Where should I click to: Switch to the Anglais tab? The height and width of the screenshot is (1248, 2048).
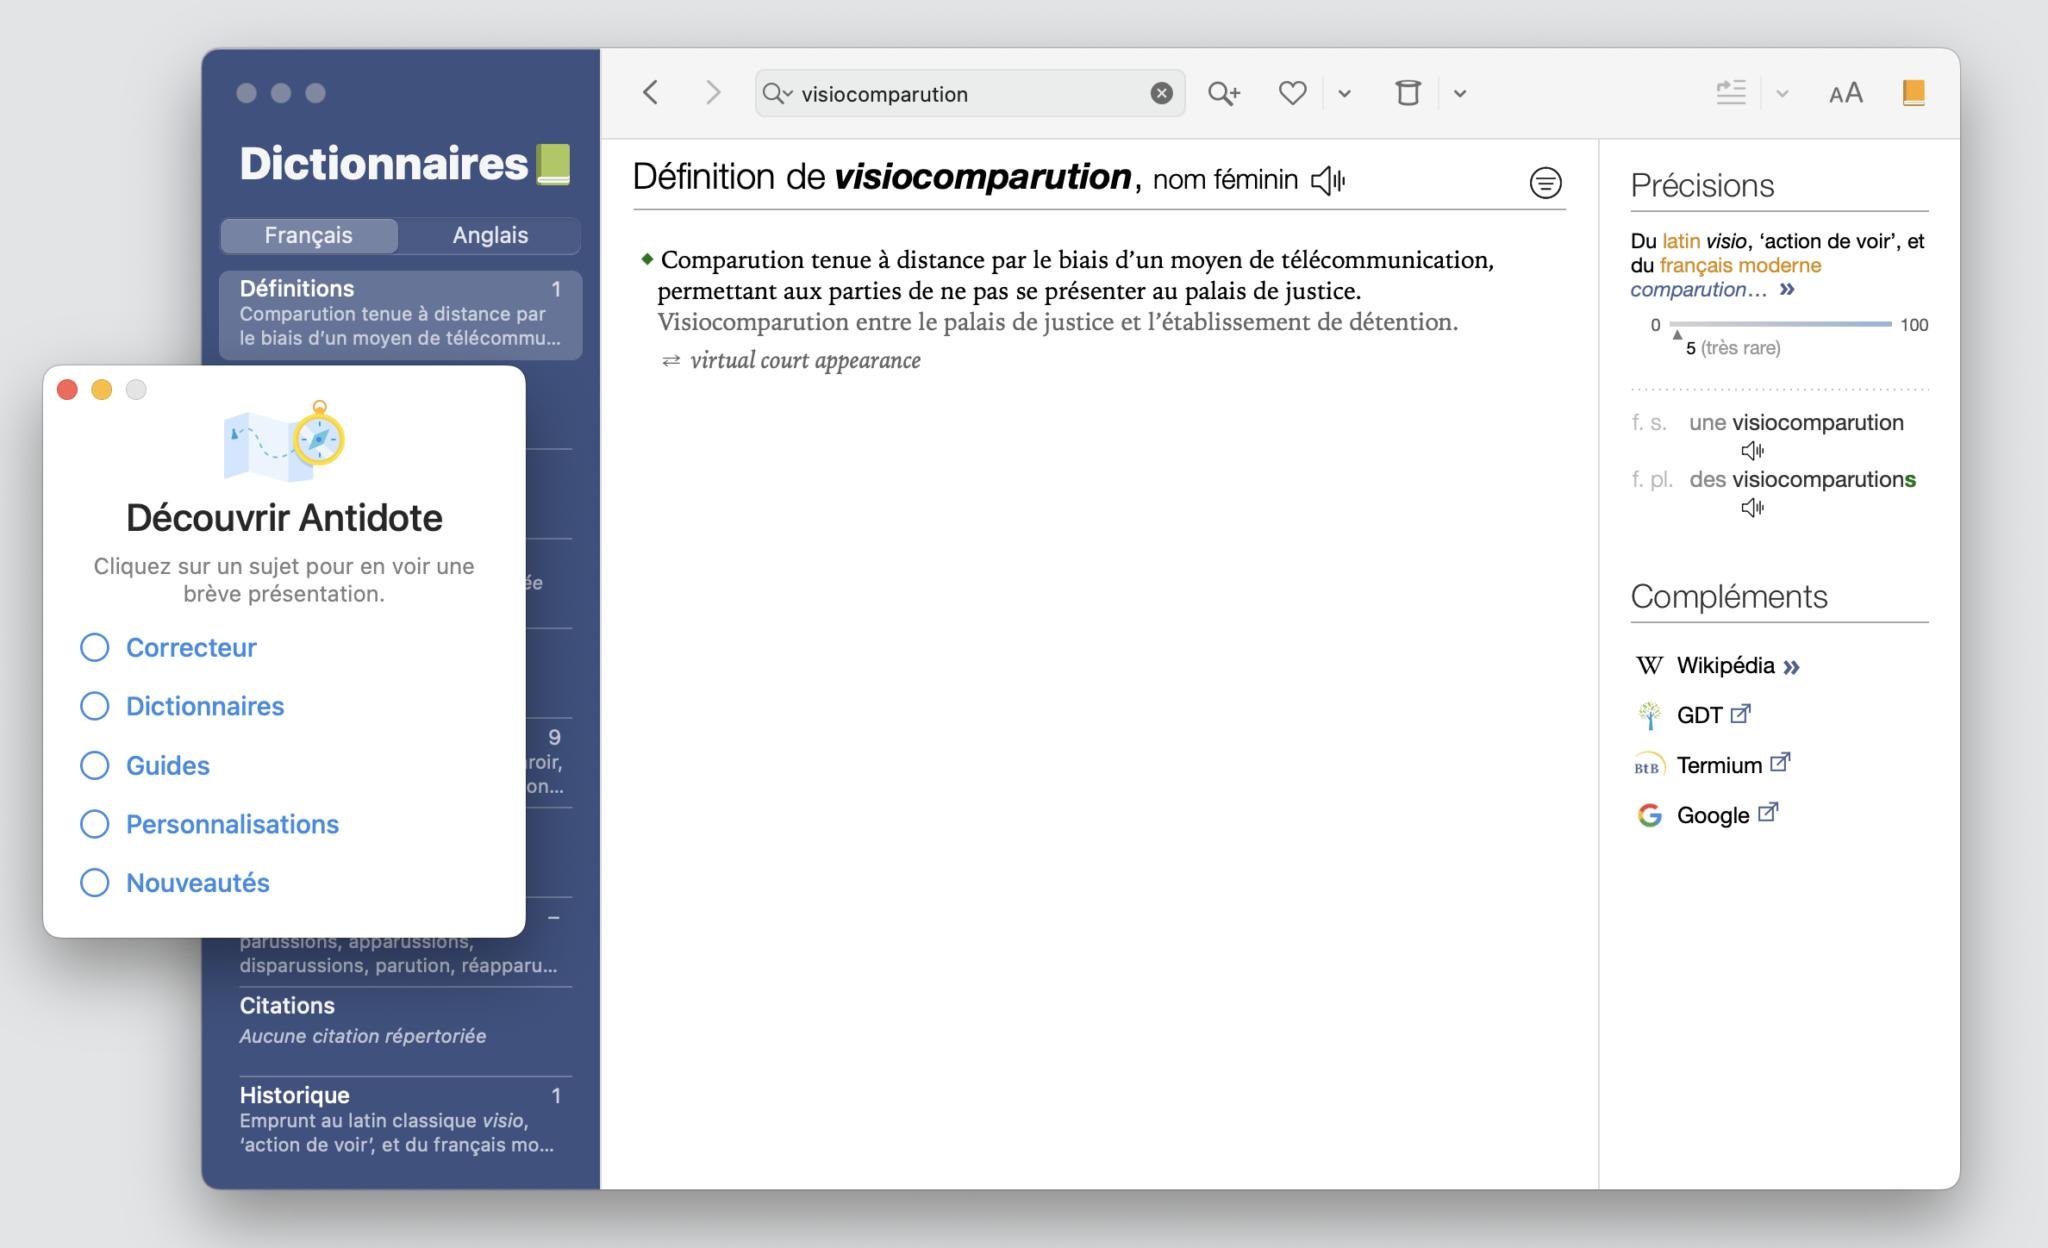click(x=490, y=235)
